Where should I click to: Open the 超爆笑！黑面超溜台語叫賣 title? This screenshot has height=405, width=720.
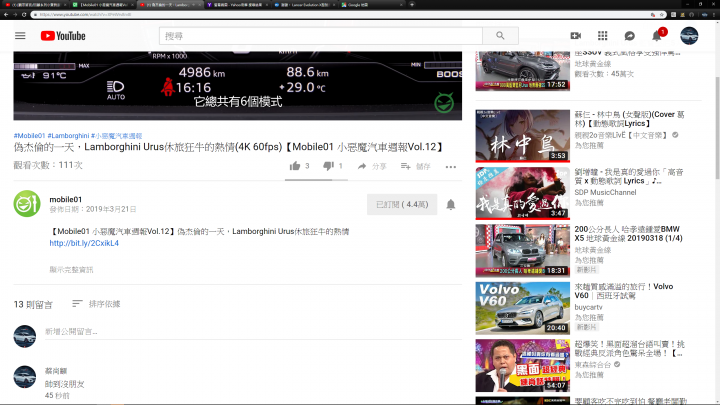point(630,349)
